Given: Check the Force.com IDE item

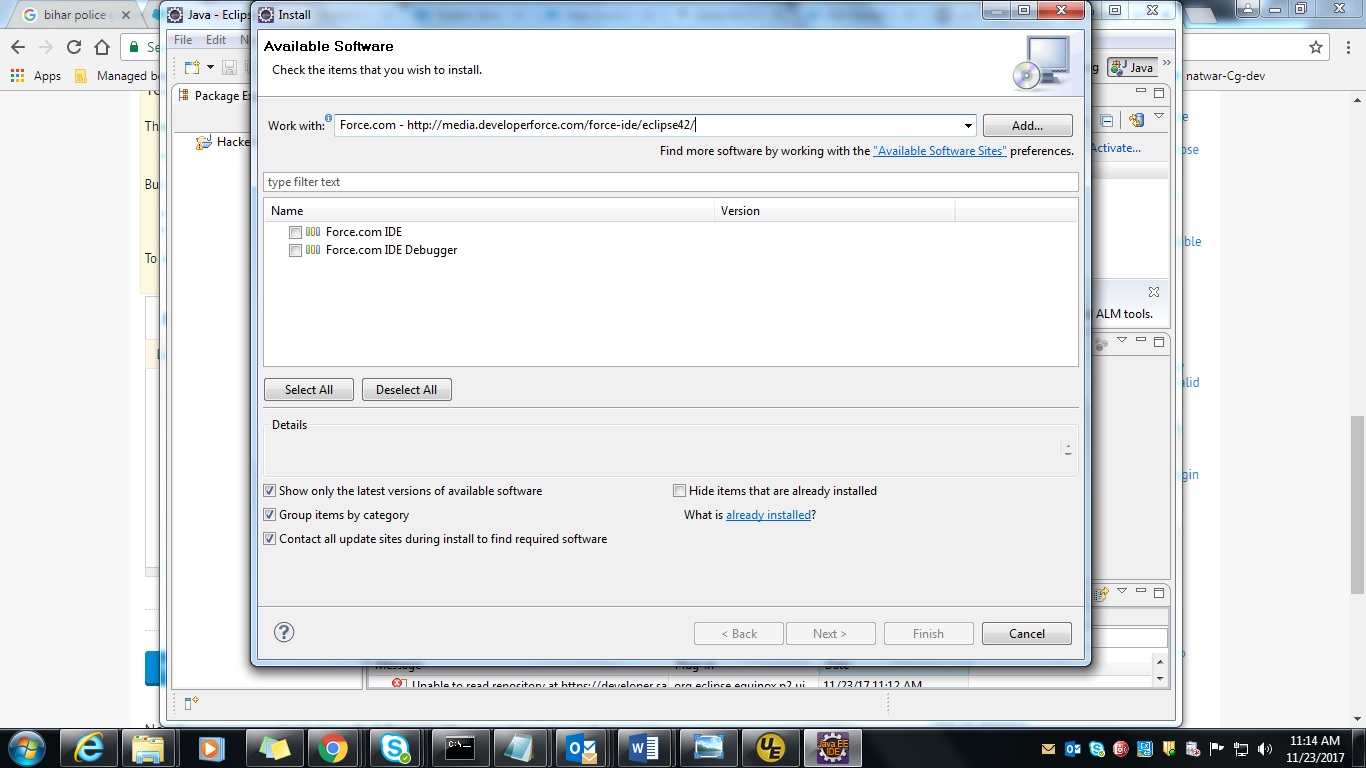Looking at the screenshot, I should pos(296,231).
